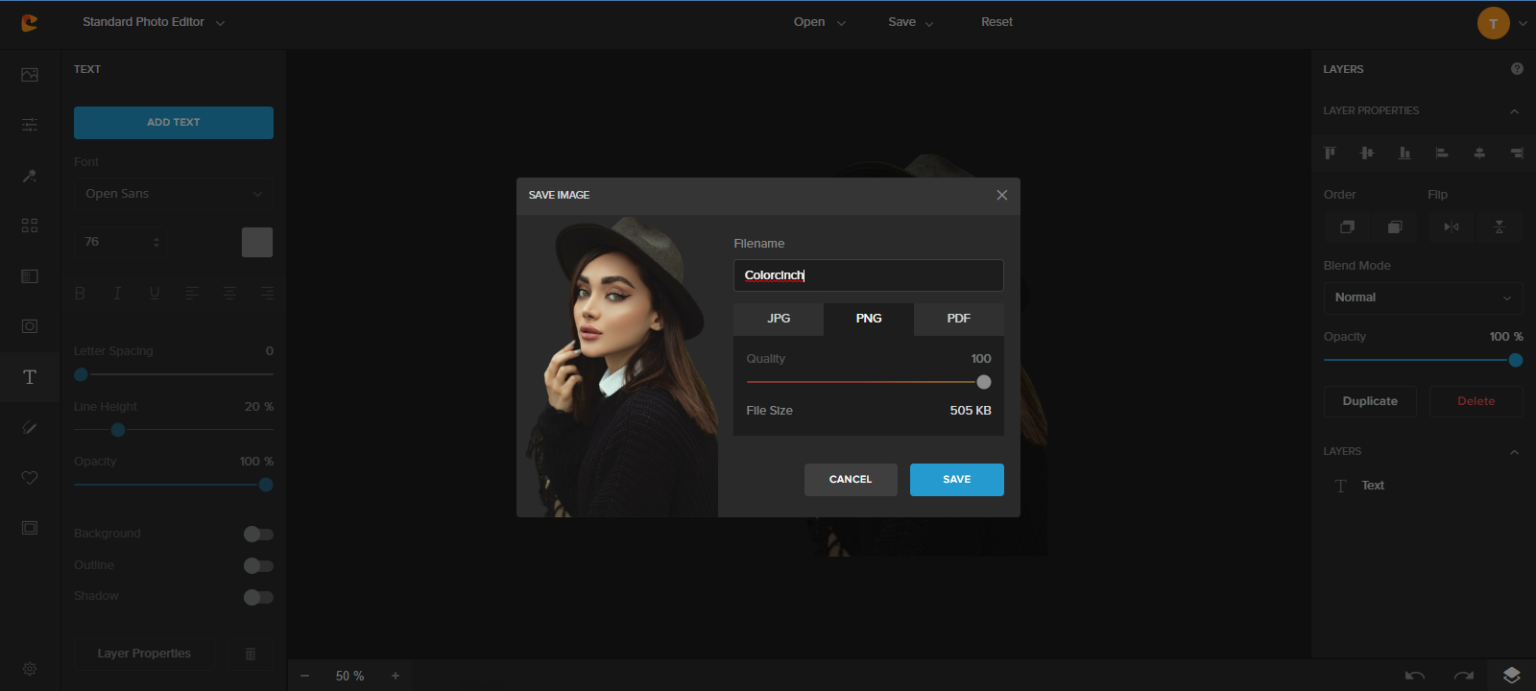
Task: Close the Save Image dialog
Action: pyautogui.click(x=1002, y=195)
